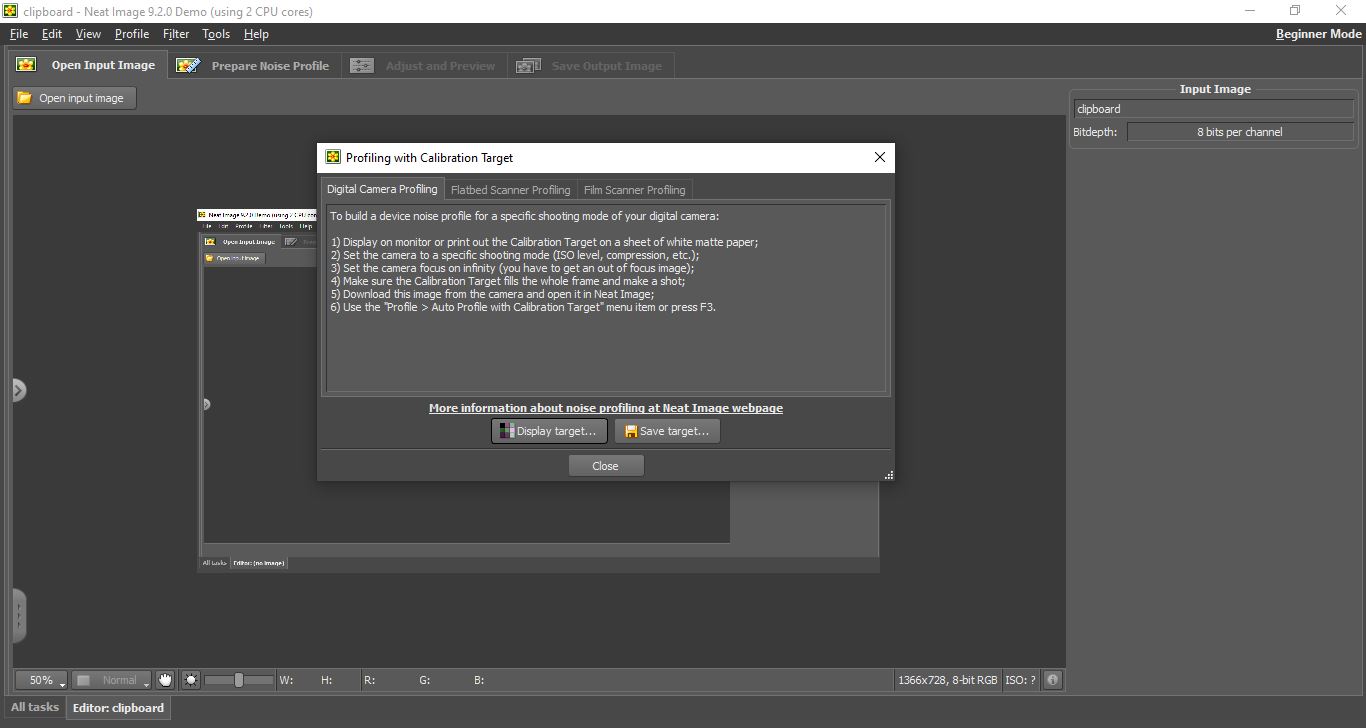This screenshot has height=728, width=1366.
Task: Open the Profile menu
Action: click(x=132, y=34)
